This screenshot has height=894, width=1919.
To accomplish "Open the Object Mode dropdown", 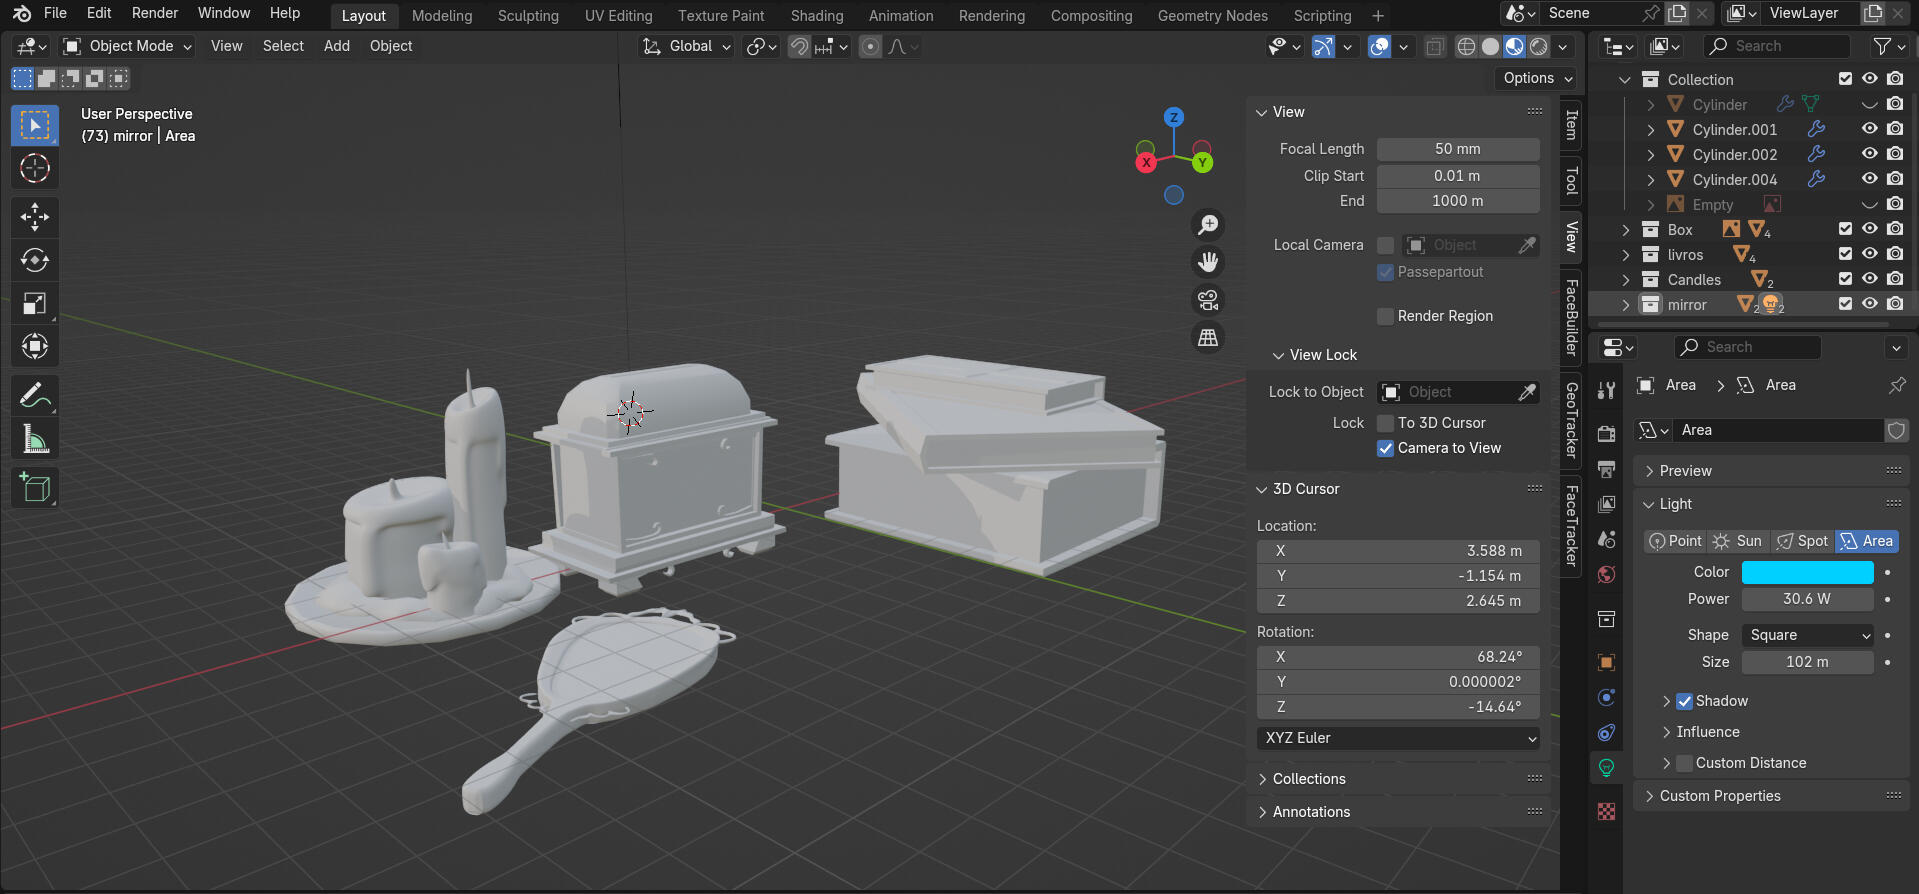I will point(126,46).
